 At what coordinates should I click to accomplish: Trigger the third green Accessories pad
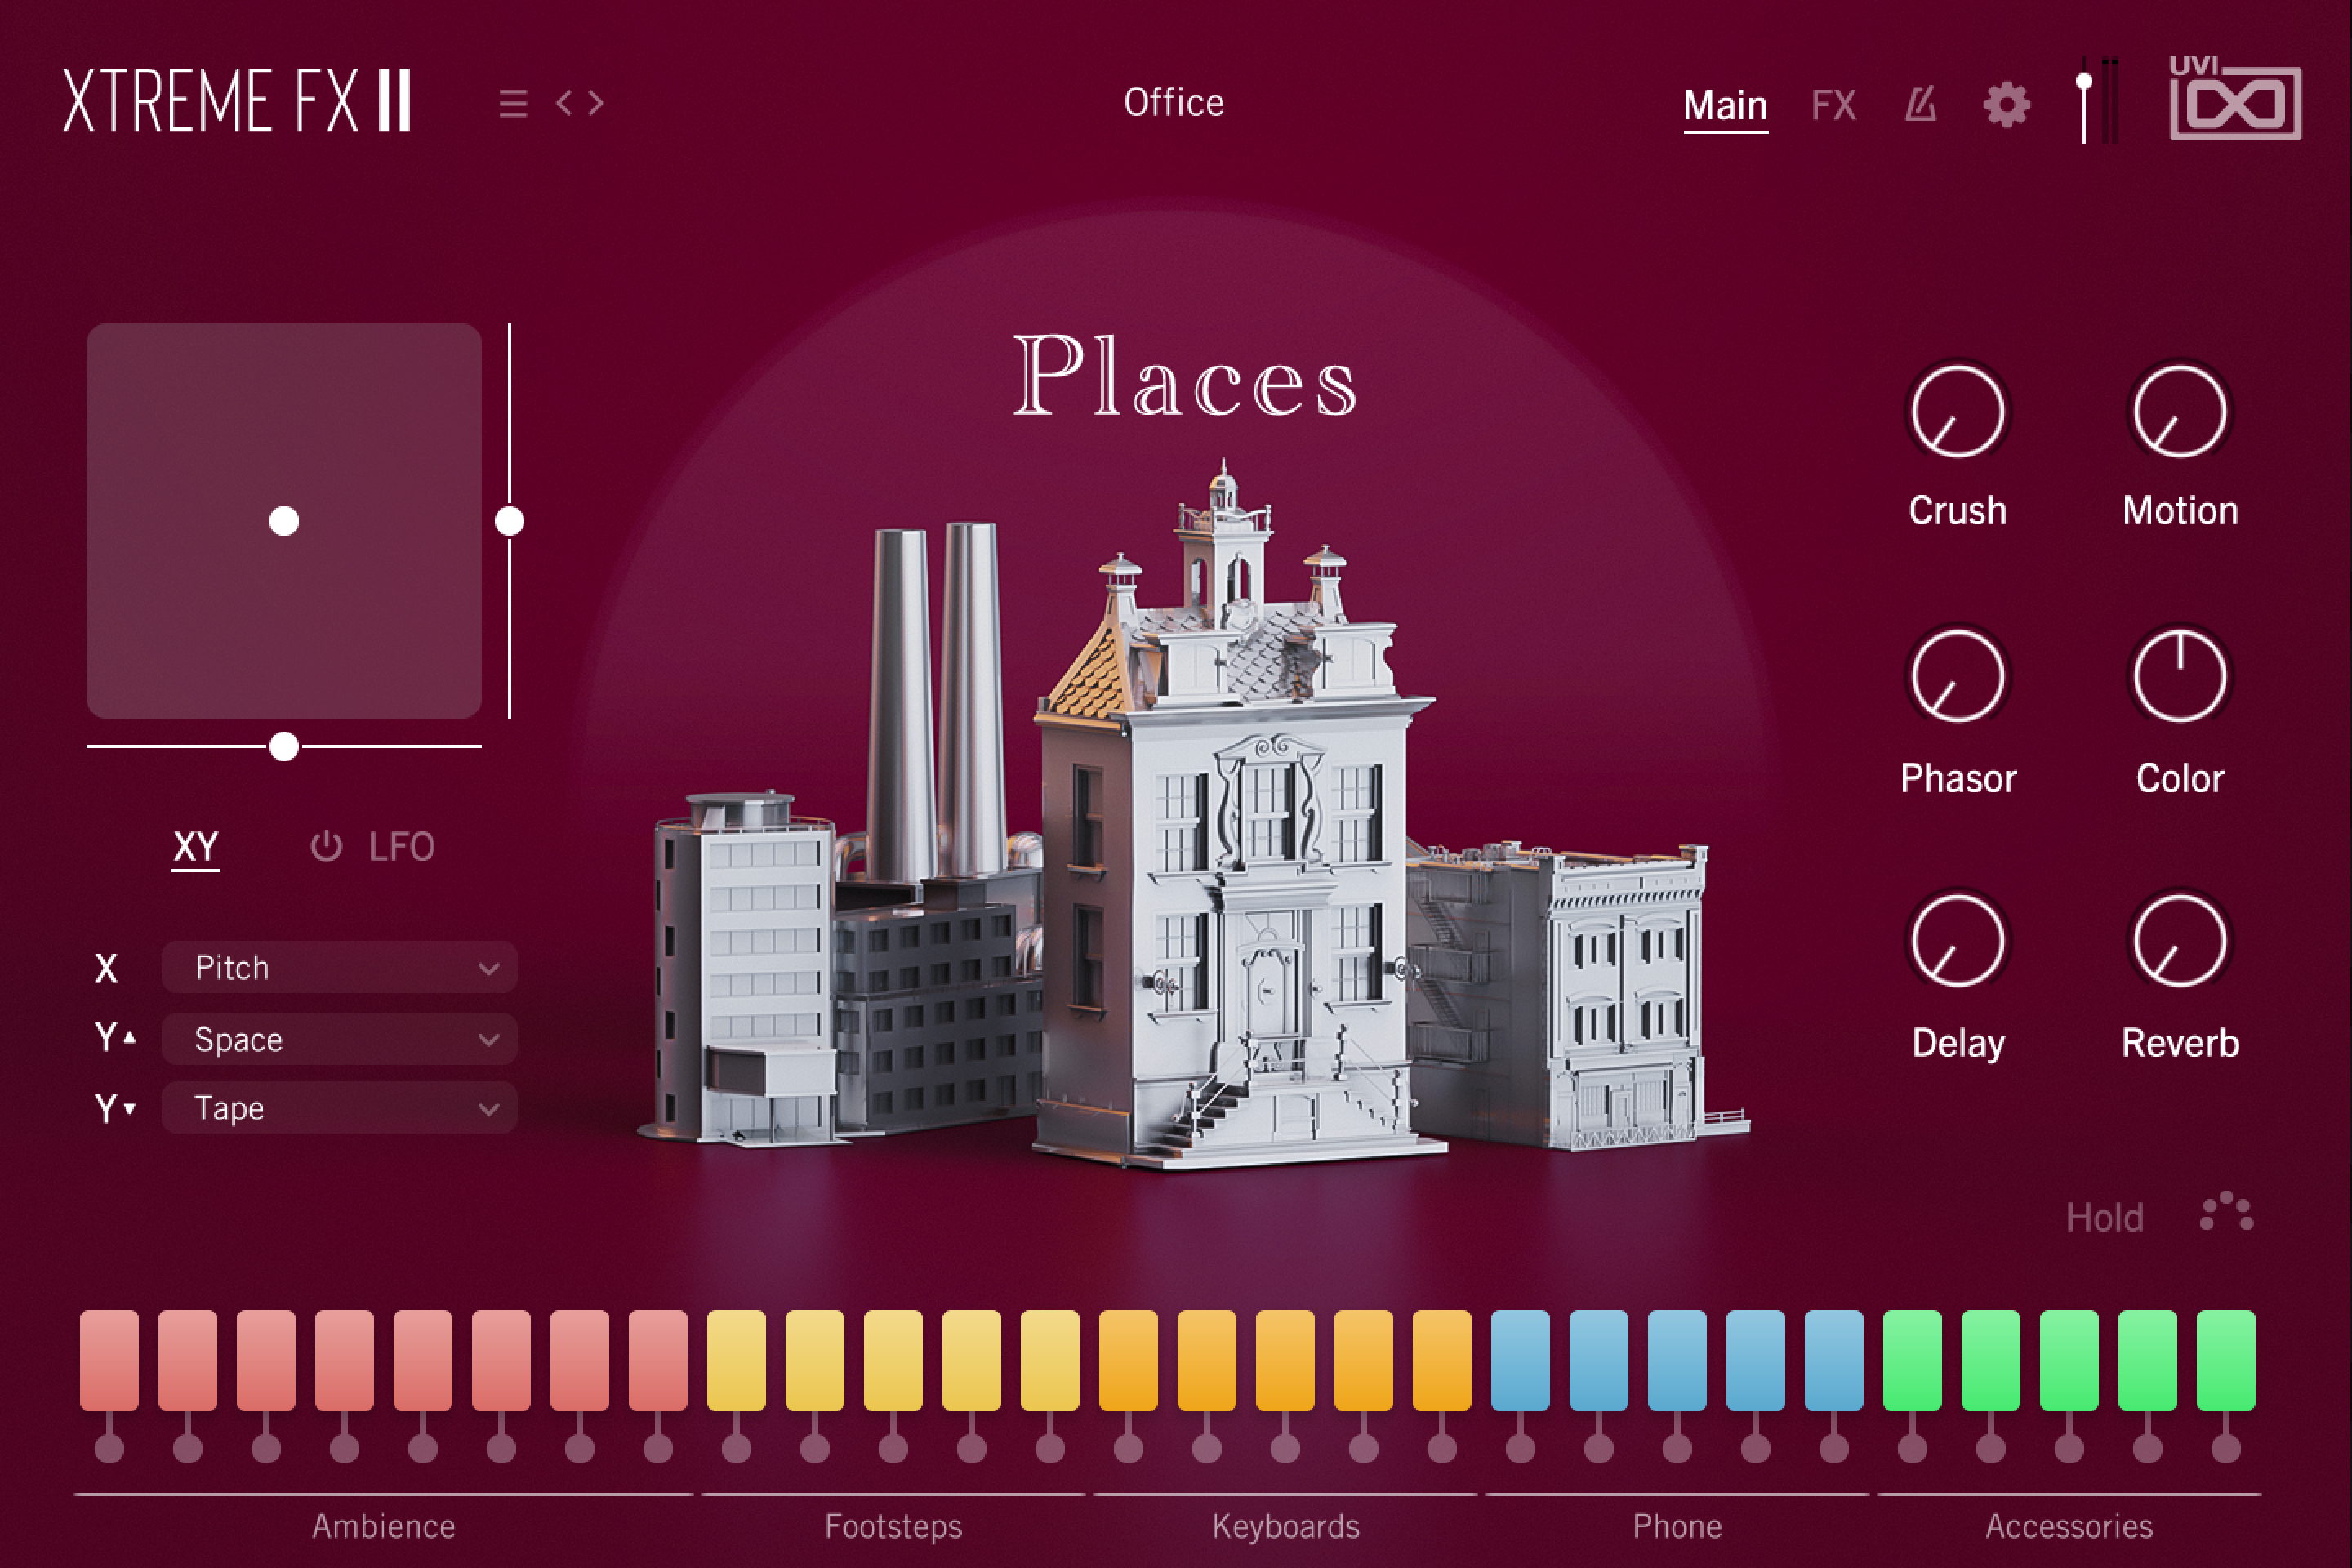pos(2069,1360)
